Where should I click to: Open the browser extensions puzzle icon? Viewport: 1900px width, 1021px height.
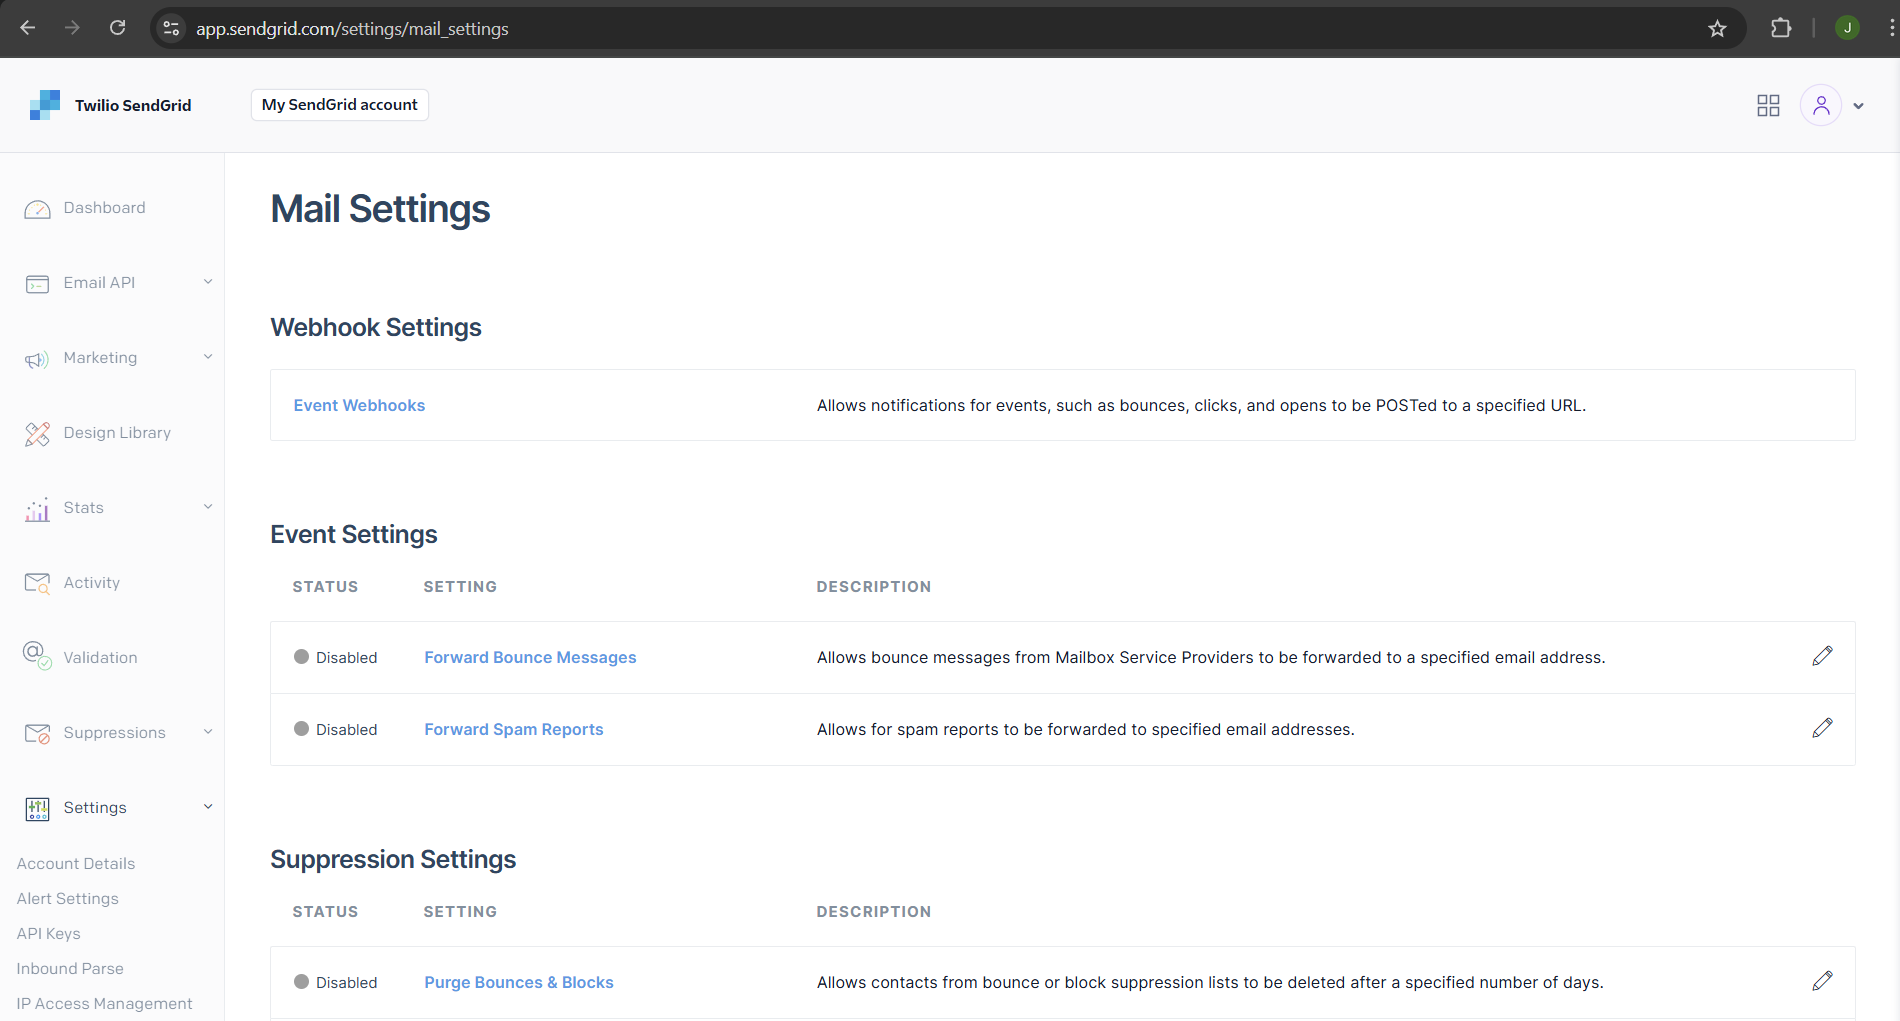click(x=1781, y=28)
